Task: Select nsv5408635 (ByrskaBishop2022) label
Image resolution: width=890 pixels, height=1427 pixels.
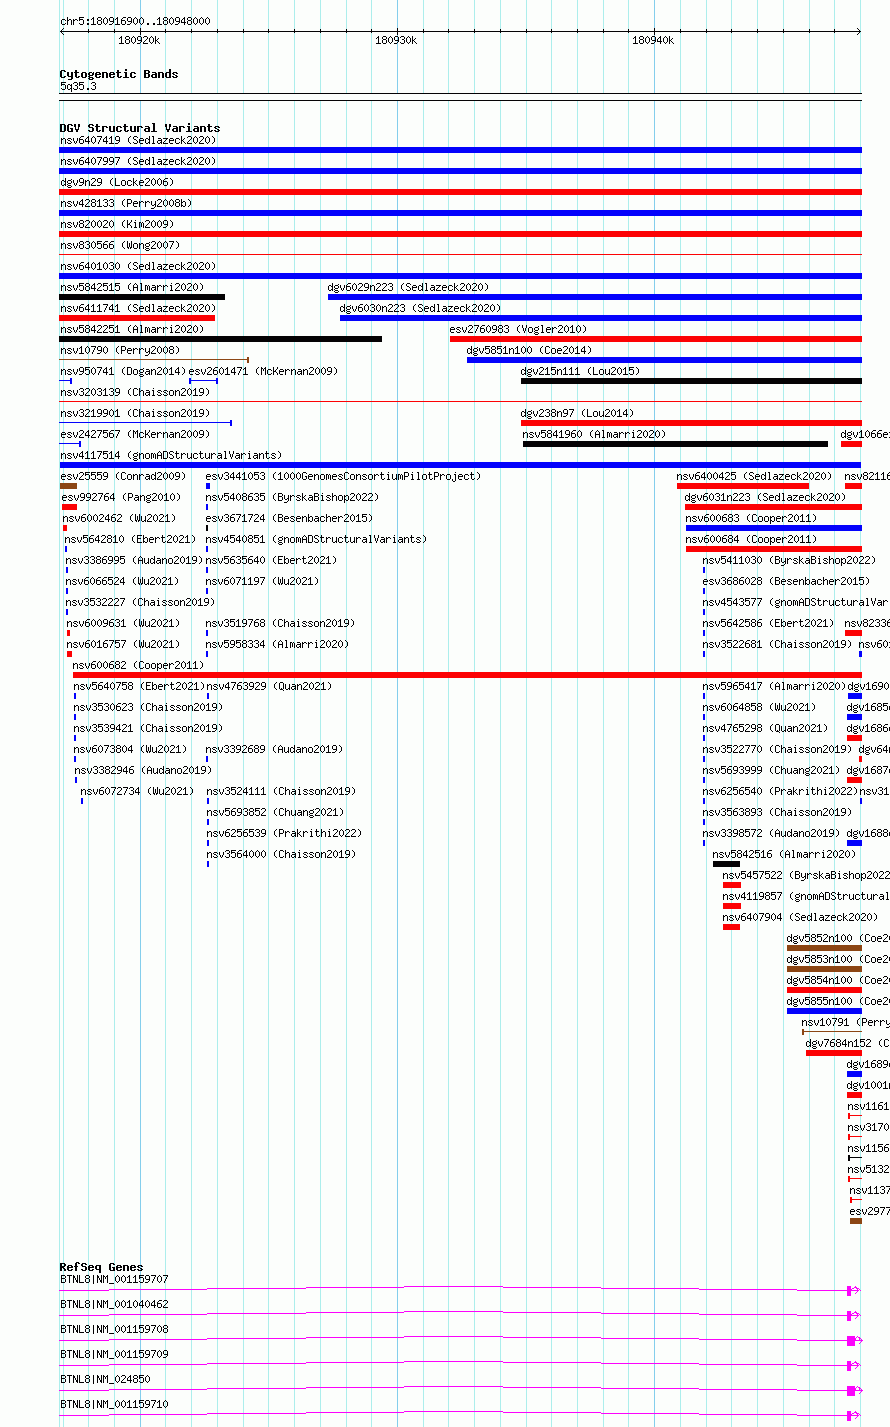Action: click(x=292, y=497)
